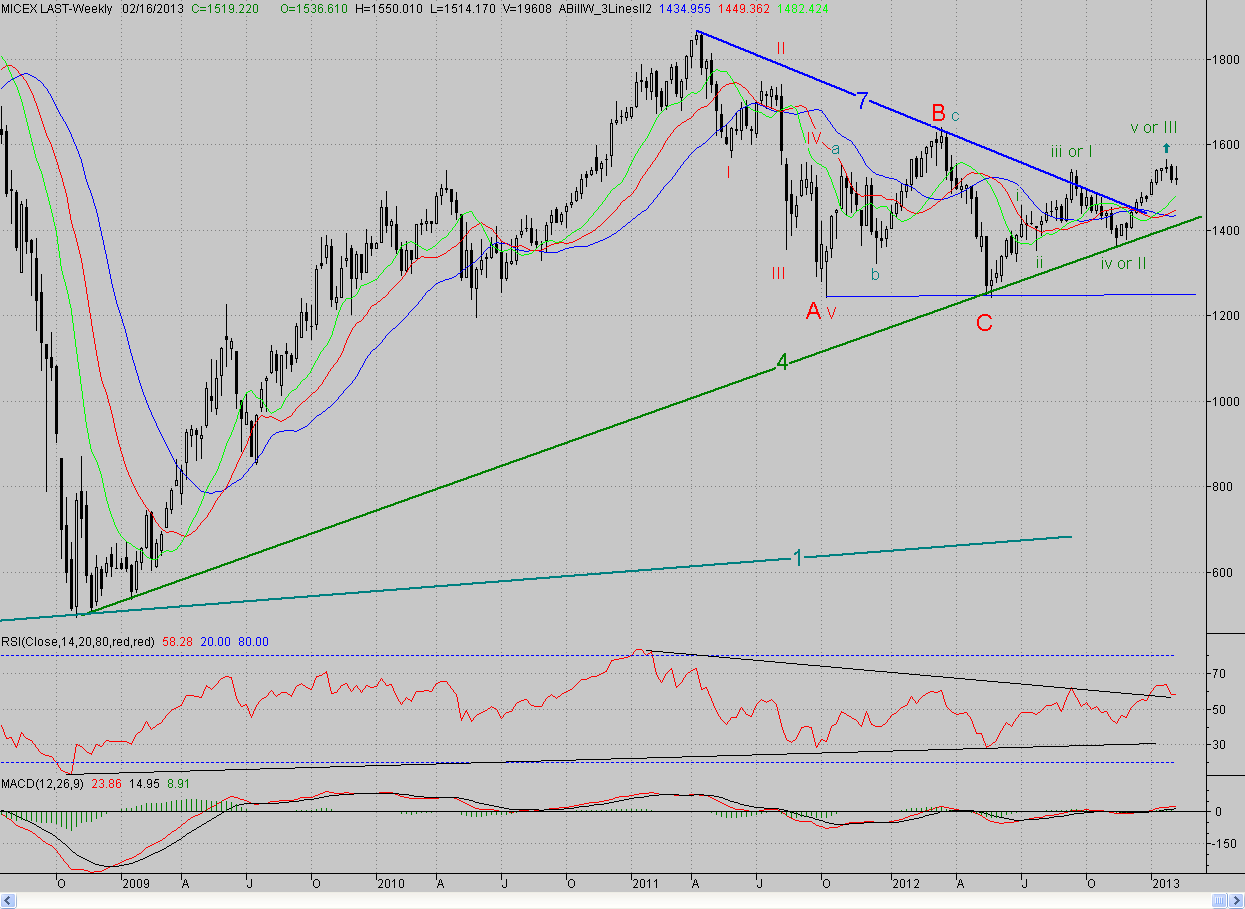
Task: Click the red wave label B
Action: tap(939, 111)
